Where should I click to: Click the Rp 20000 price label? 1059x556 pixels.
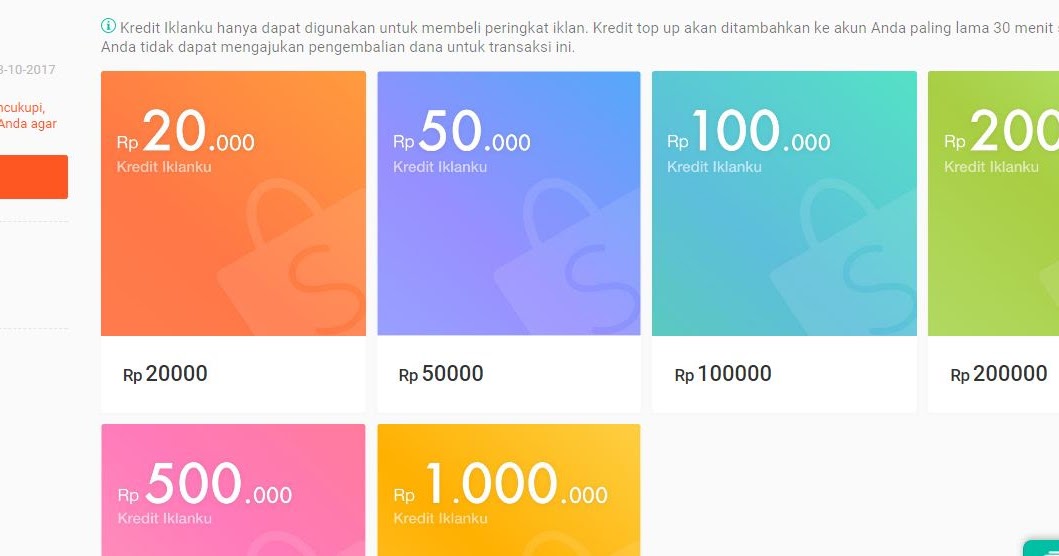point(165,374)
